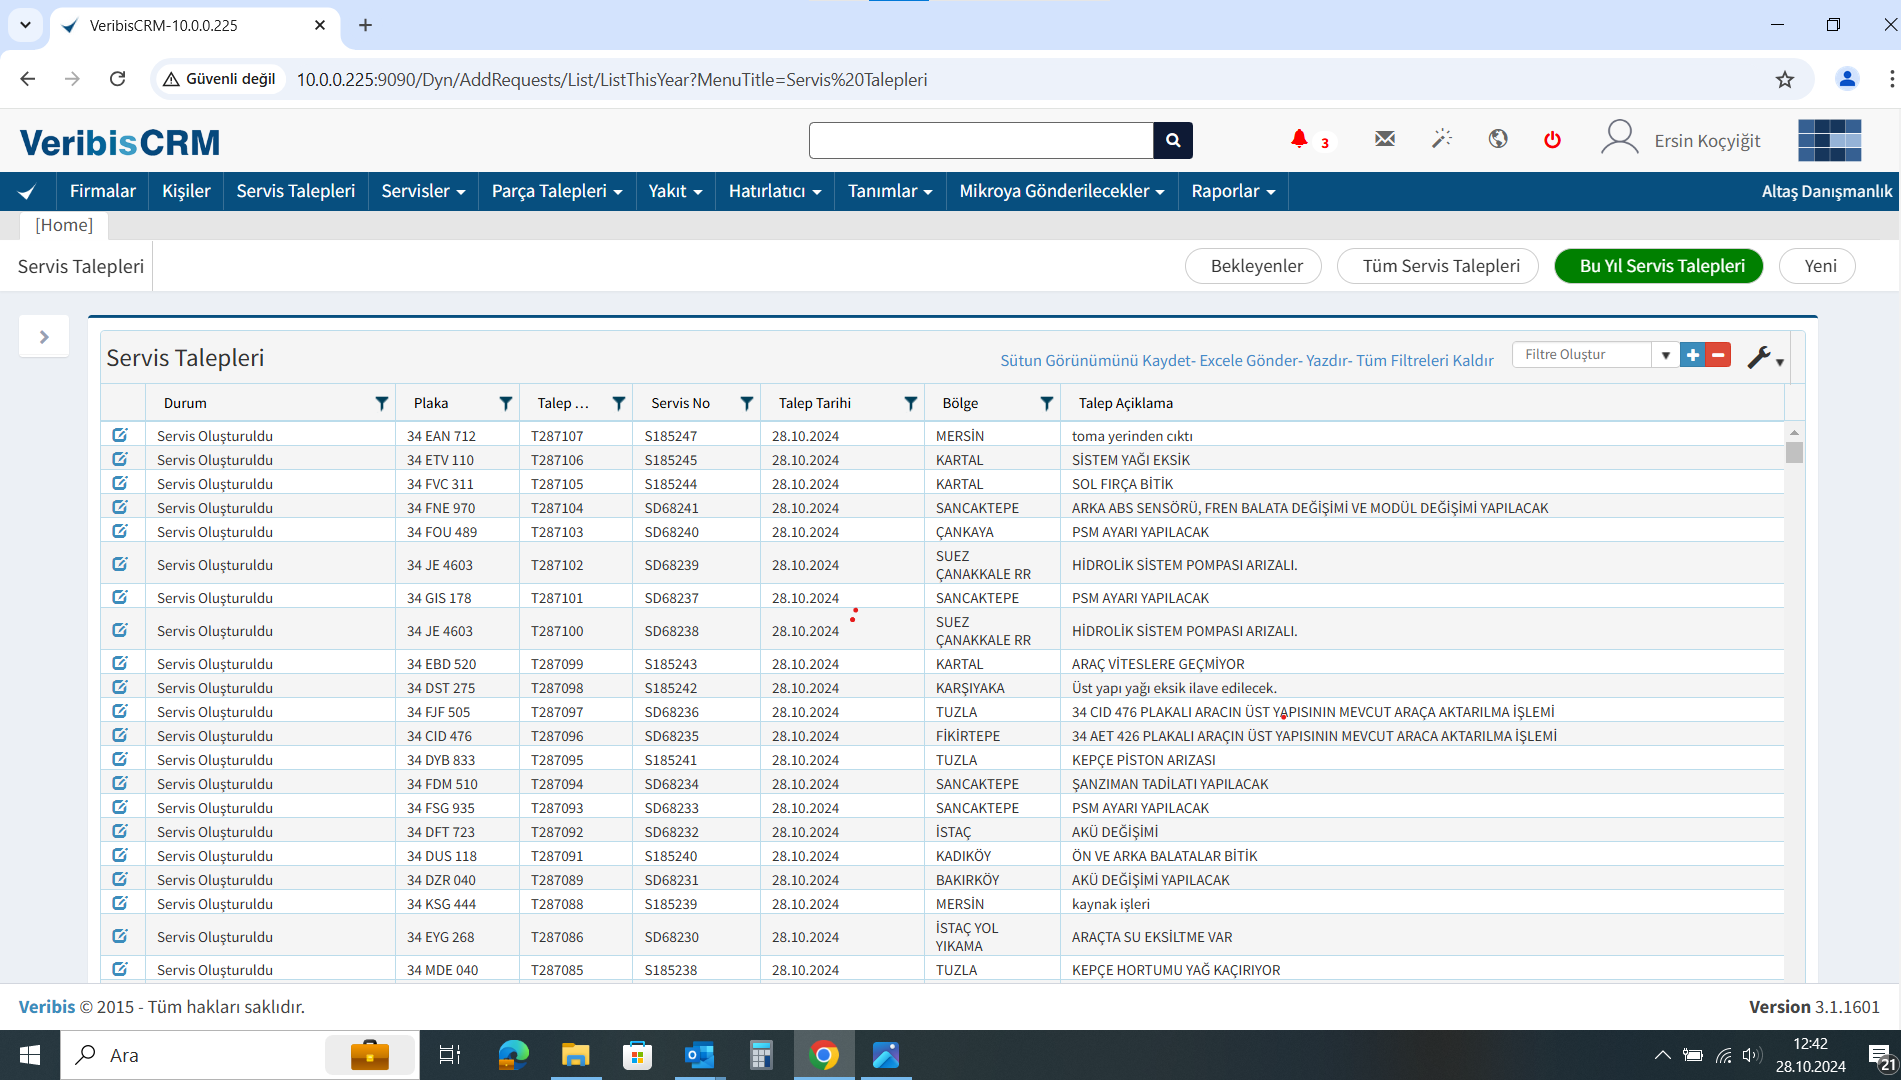Click the Talep Açıklama column header
Viewport: 1901px width, 1080px height.
click(x=1125, y=403)
